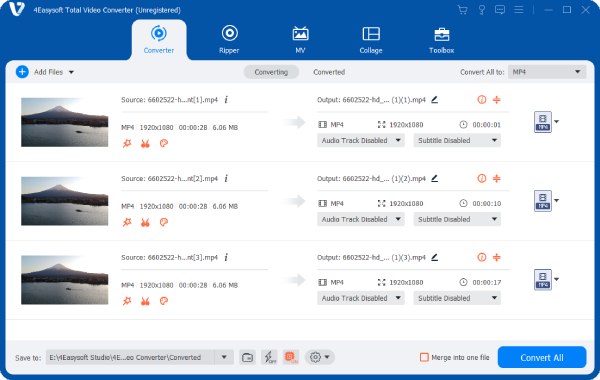The height and width of the screenshot is (380, 600).
Task: Rename output (1)(3).mp4 with pencil icon
Action: tap(435, 258)
